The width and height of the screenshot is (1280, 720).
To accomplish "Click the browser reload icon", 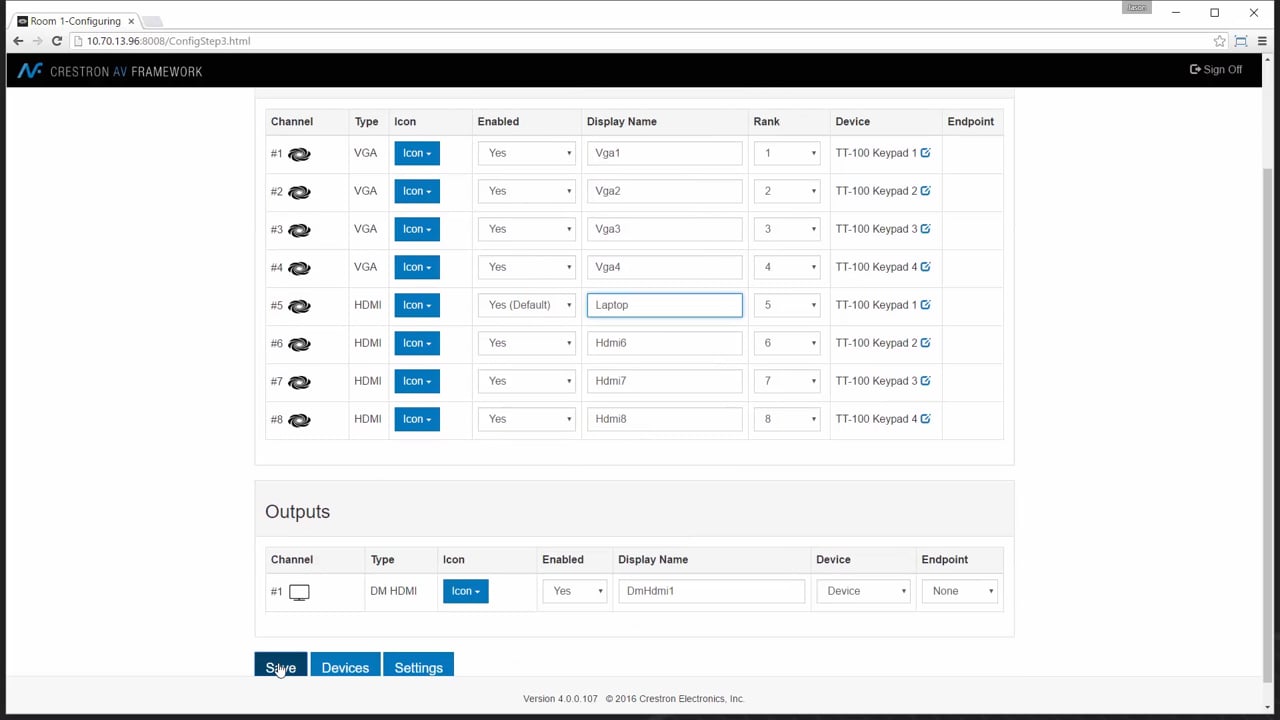I will click(57, 41).
